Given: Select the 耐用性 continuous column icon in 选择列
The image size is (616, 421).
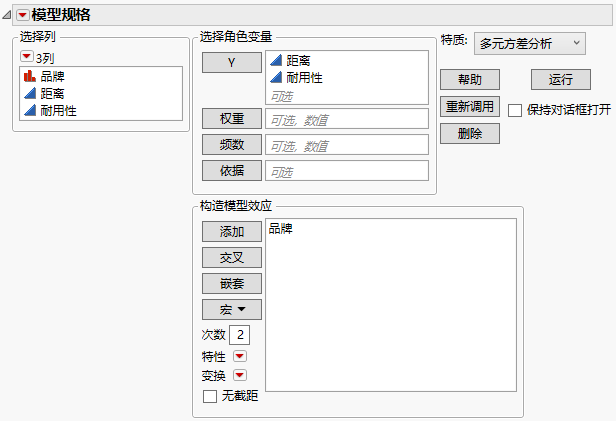Looking at the screenshot, I should [x=29, y=110].
